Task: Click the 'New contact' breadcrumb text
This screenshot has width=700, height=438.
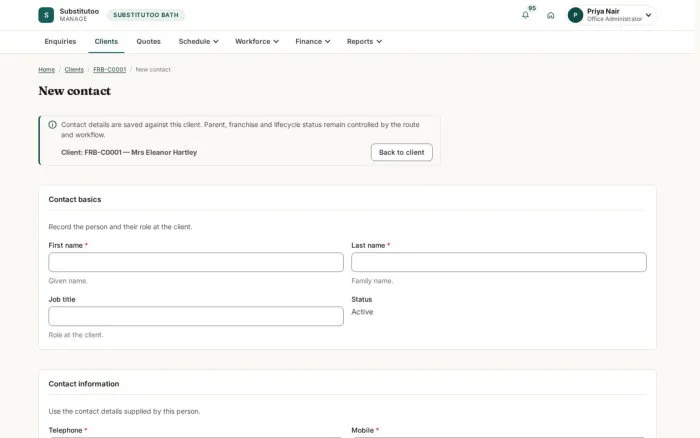Action: [153, 70]
